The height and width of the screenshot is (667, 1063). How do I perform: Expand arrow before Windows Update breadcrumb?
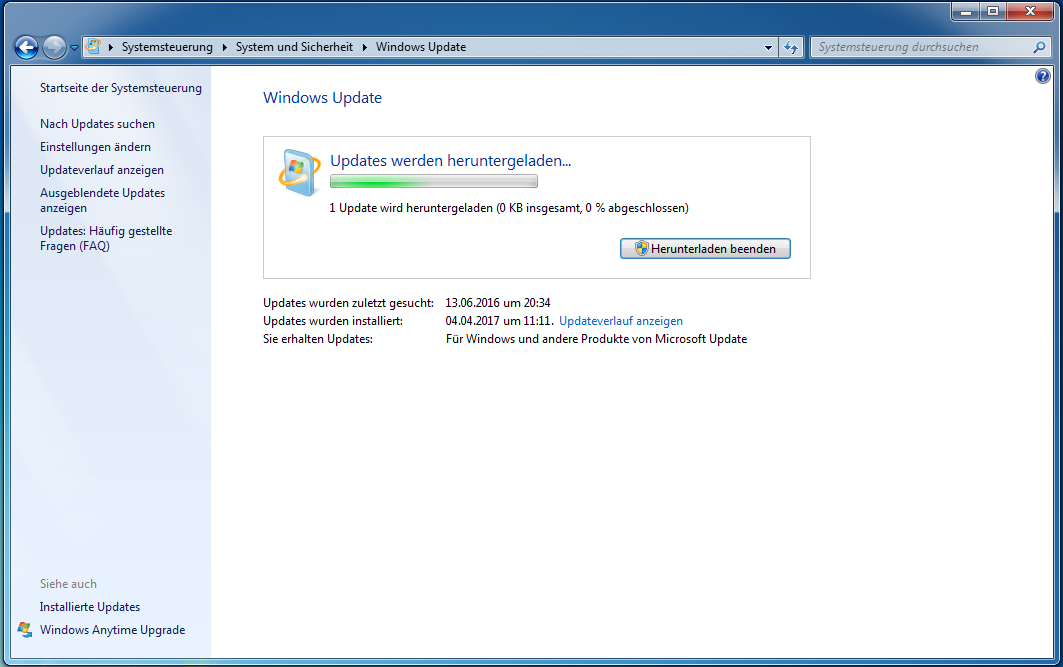[365, 47]
